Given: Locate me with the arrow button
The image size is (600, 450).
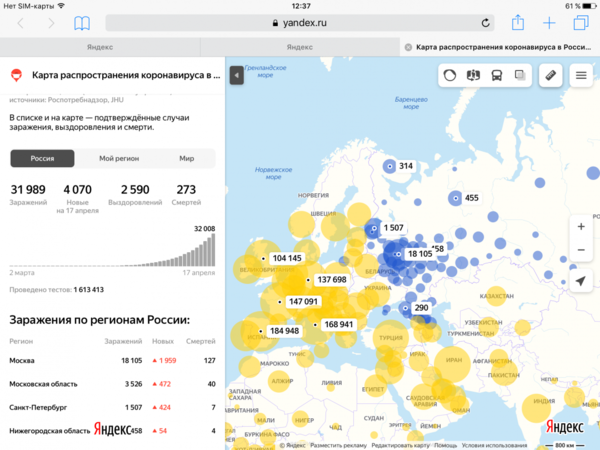Looking at the screenshot, I should [581, 281].
